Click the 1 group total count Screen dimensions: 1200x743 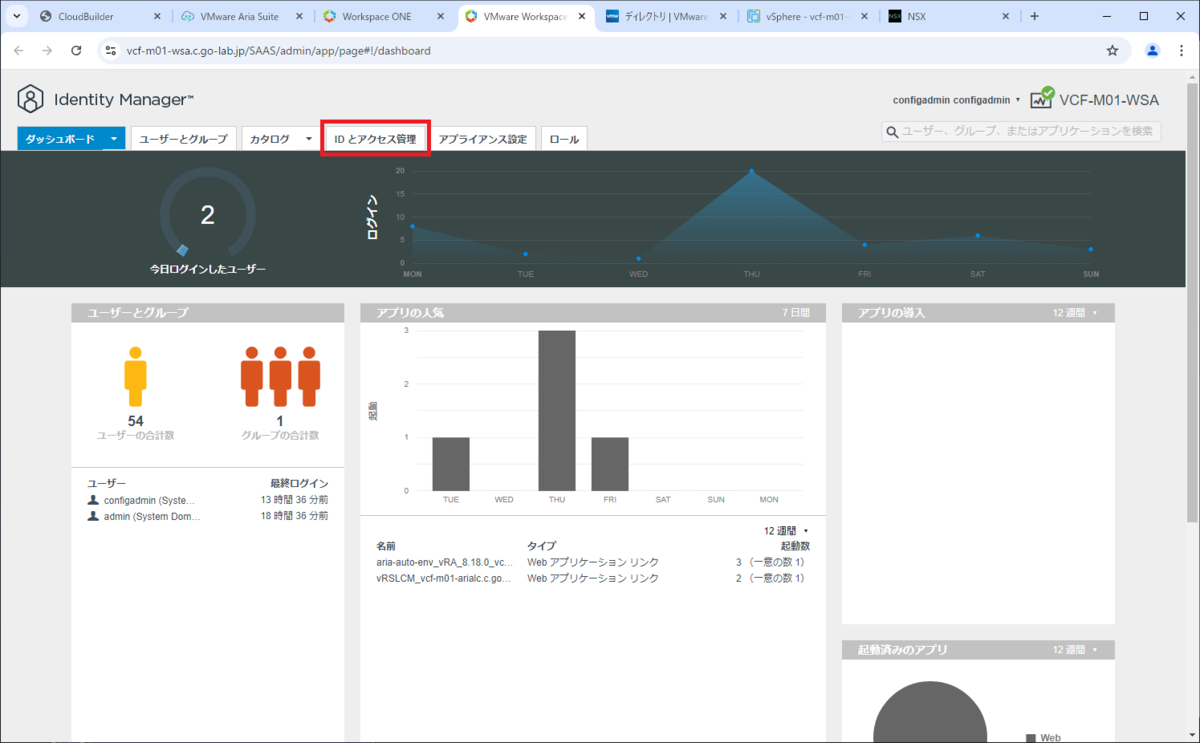point(279,421)
